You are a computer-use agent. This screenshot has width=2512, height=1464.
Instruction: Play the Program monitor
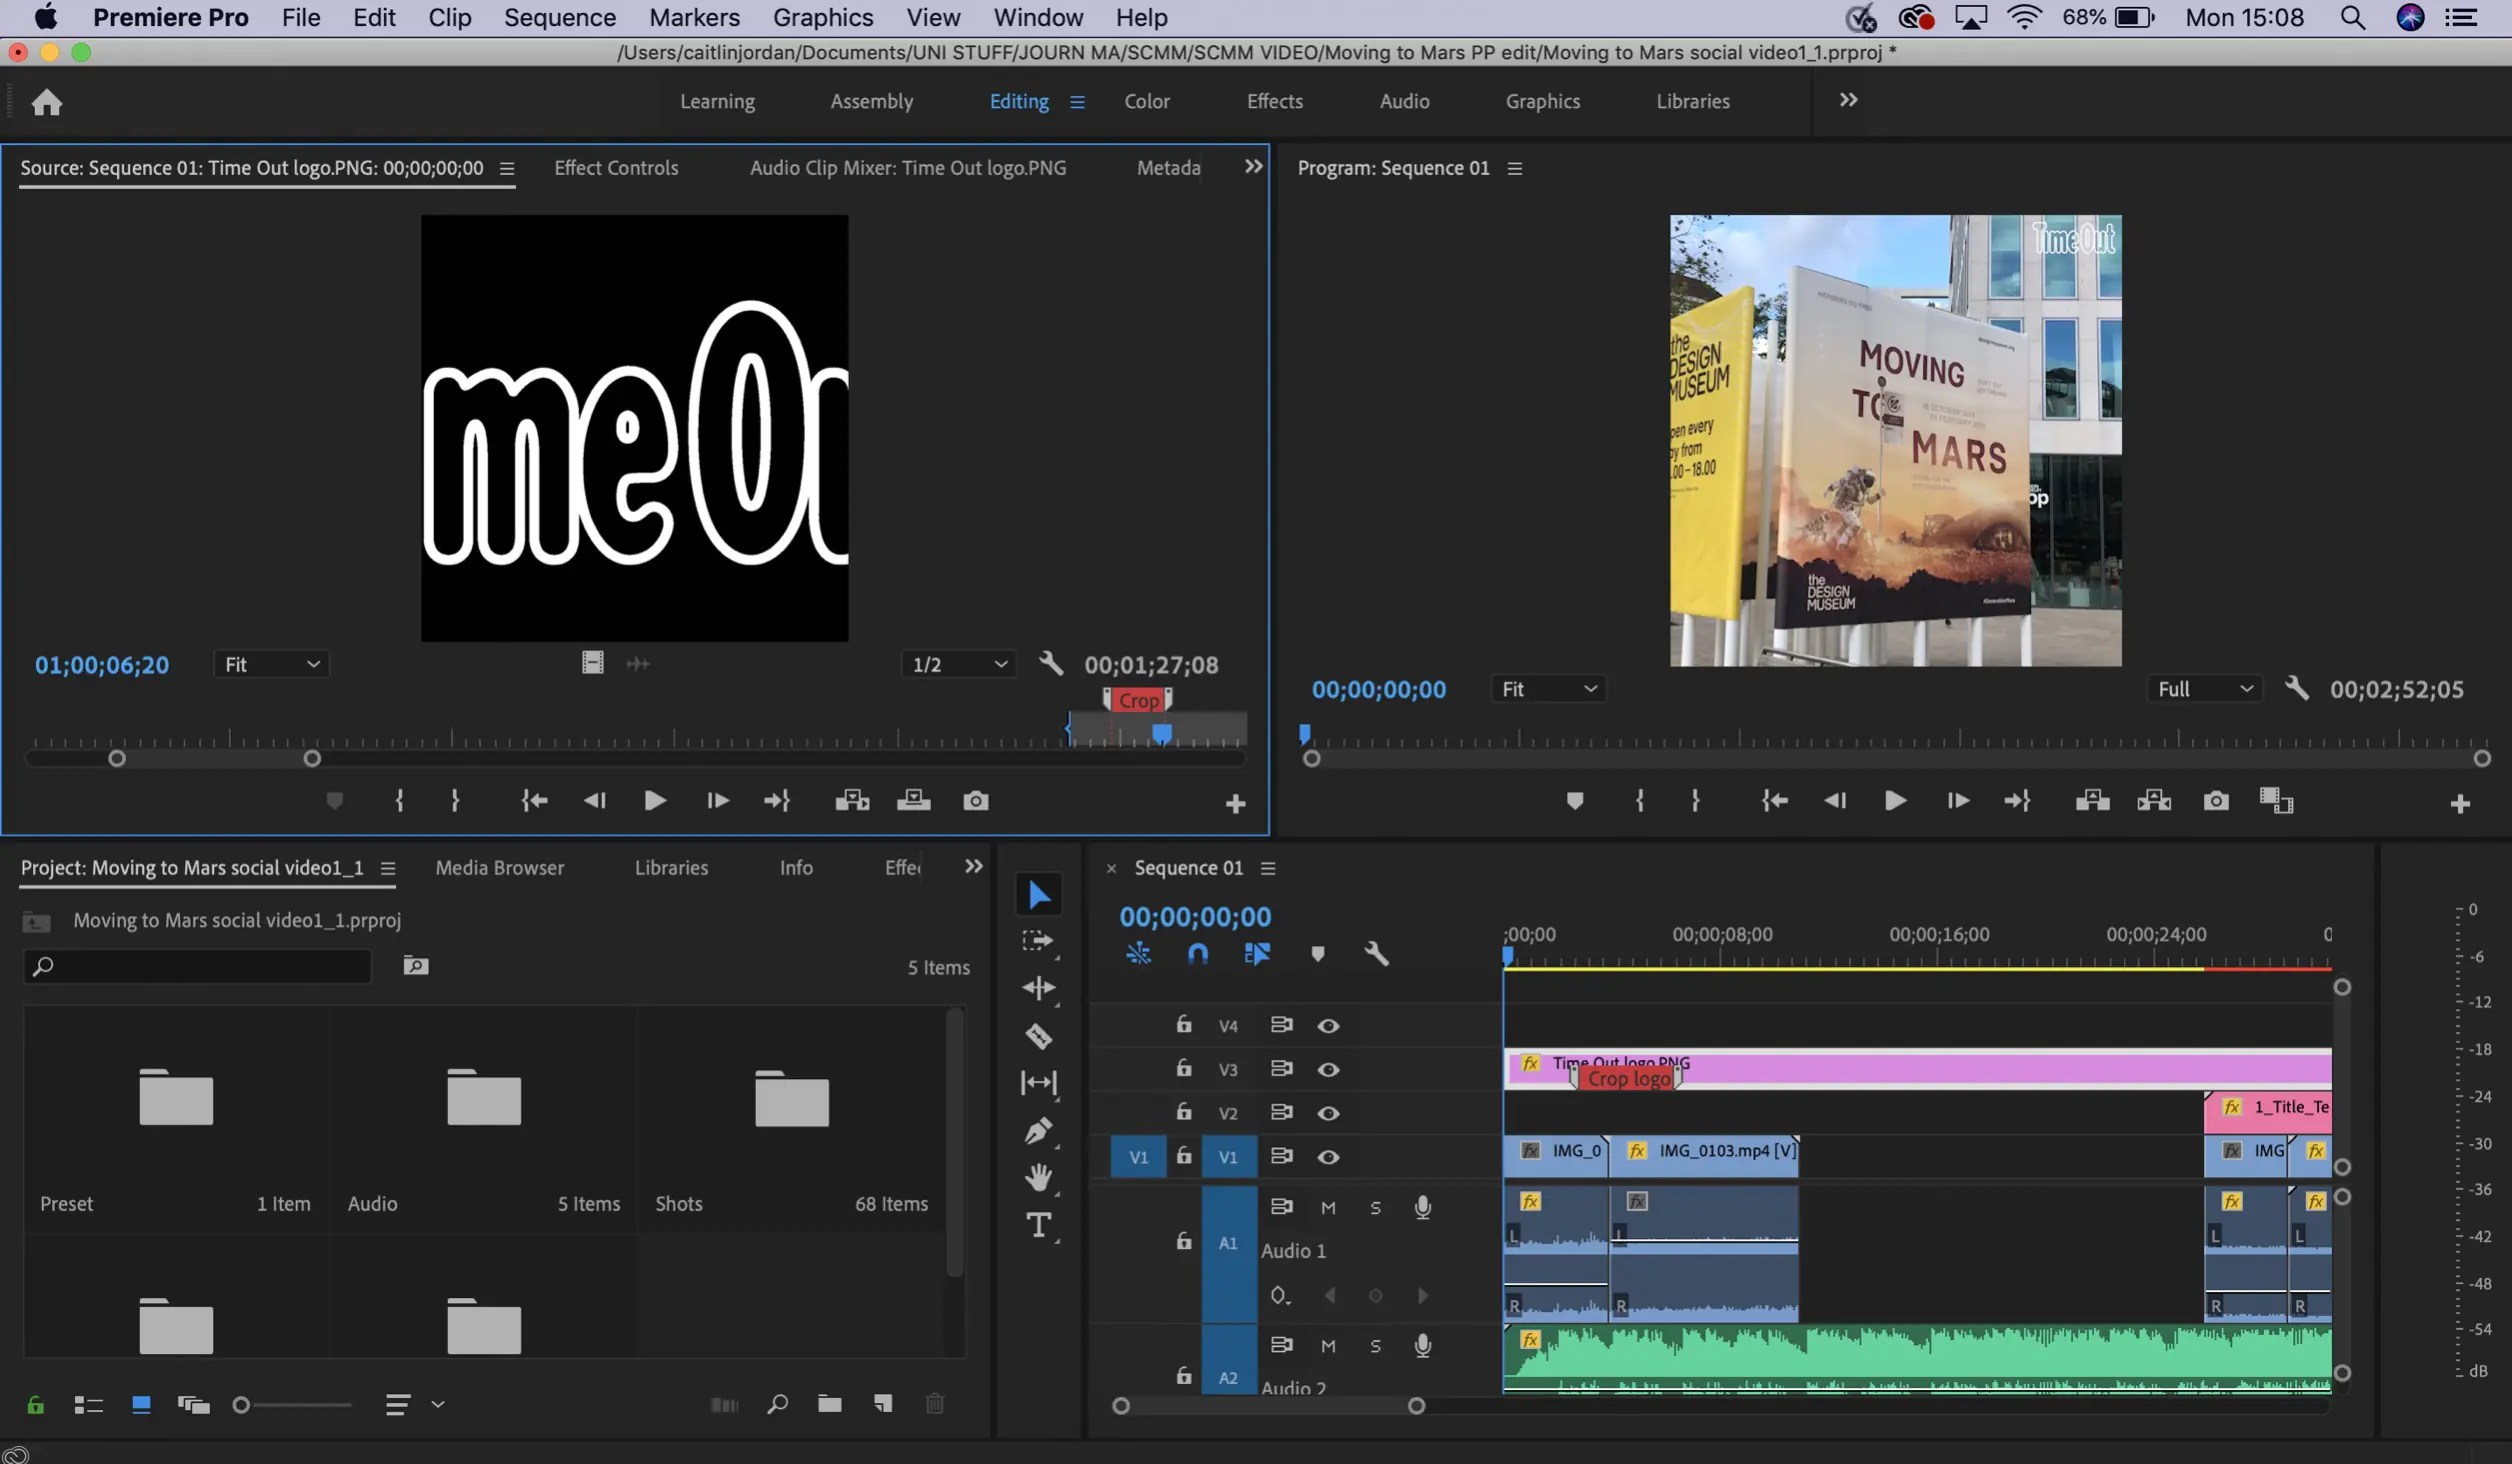[1895, 800]
